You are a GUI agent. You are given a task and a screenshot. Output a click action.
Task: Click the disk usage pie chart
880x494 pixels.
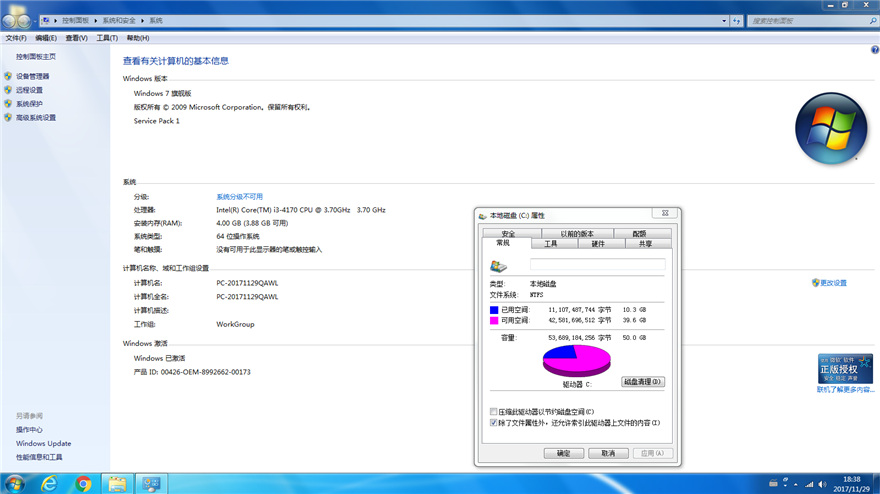coord(576,361)
